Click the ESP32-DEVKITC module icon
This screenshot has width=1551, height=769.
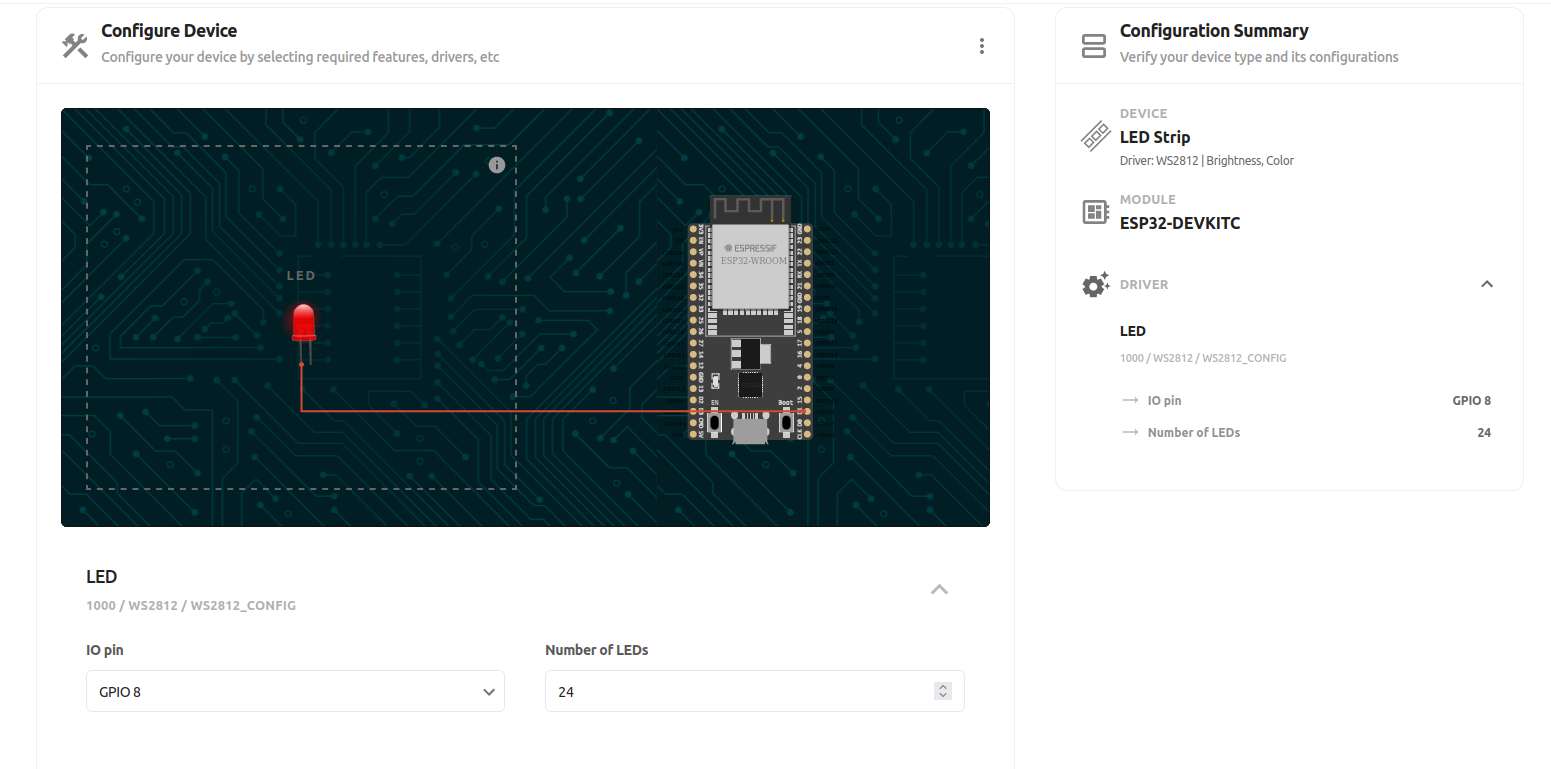pos(1096,212)
